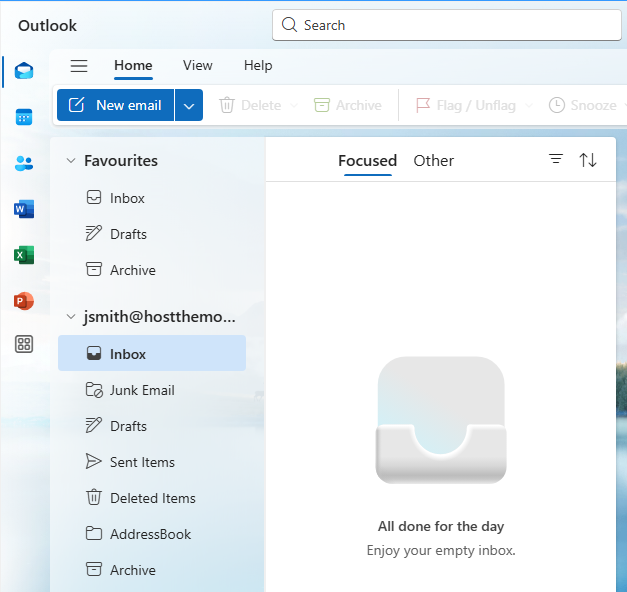The image size is (627, 592).
Task: Click the Favourites heading text
Action: click(x=121, y=161)
